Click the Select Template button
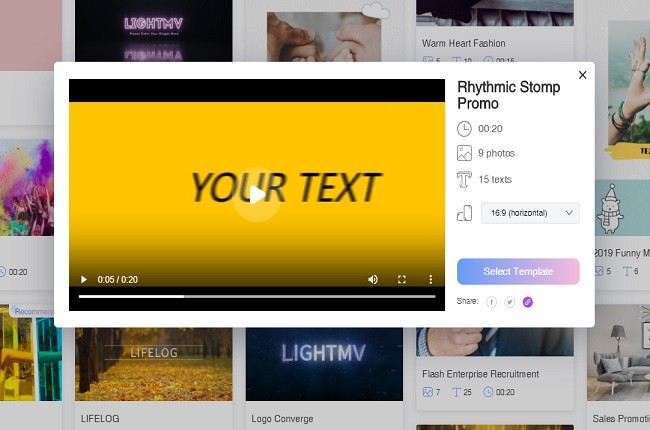 (518, 272)
